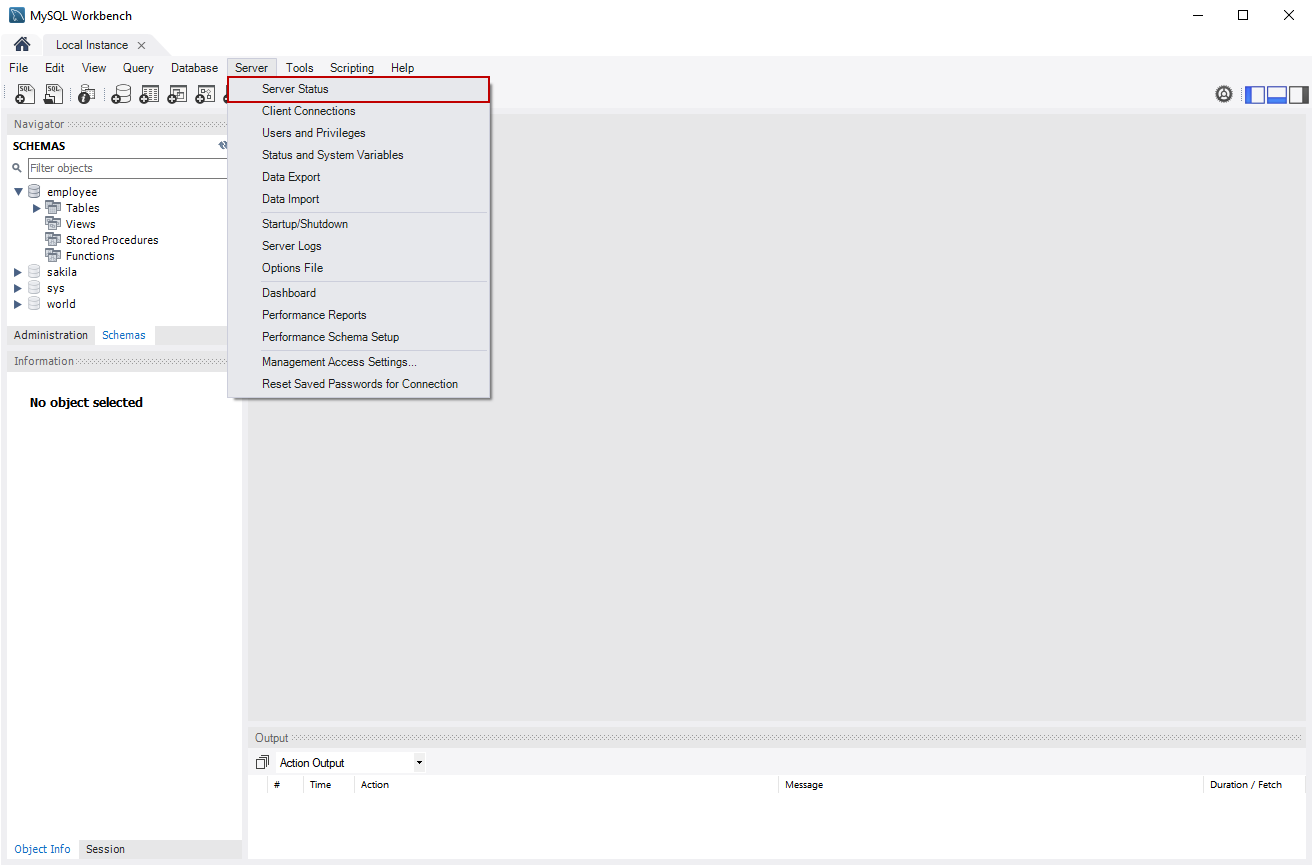Open MySQL Workbench preferences gear
Image resolution: width=1313 pixels, height=866 pixels.
coord(1224,93)
